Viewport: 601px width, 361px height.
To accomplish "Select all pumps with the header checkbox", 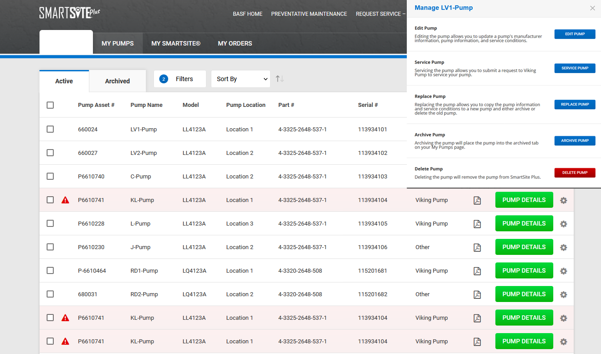I will point(50,105).
